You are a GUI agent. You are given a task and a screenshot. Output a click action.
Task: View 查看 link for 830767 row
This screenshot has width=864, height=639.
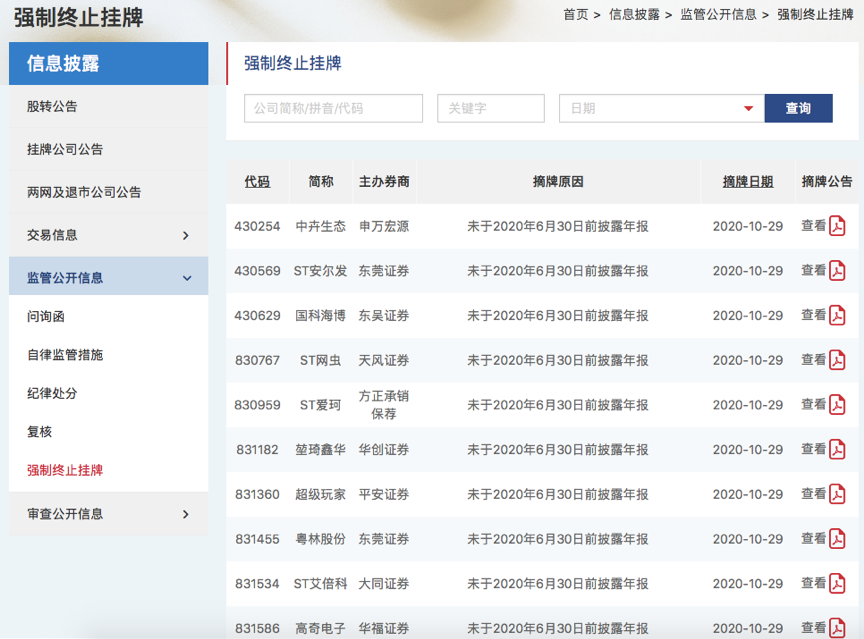click(x=813, y=360)
